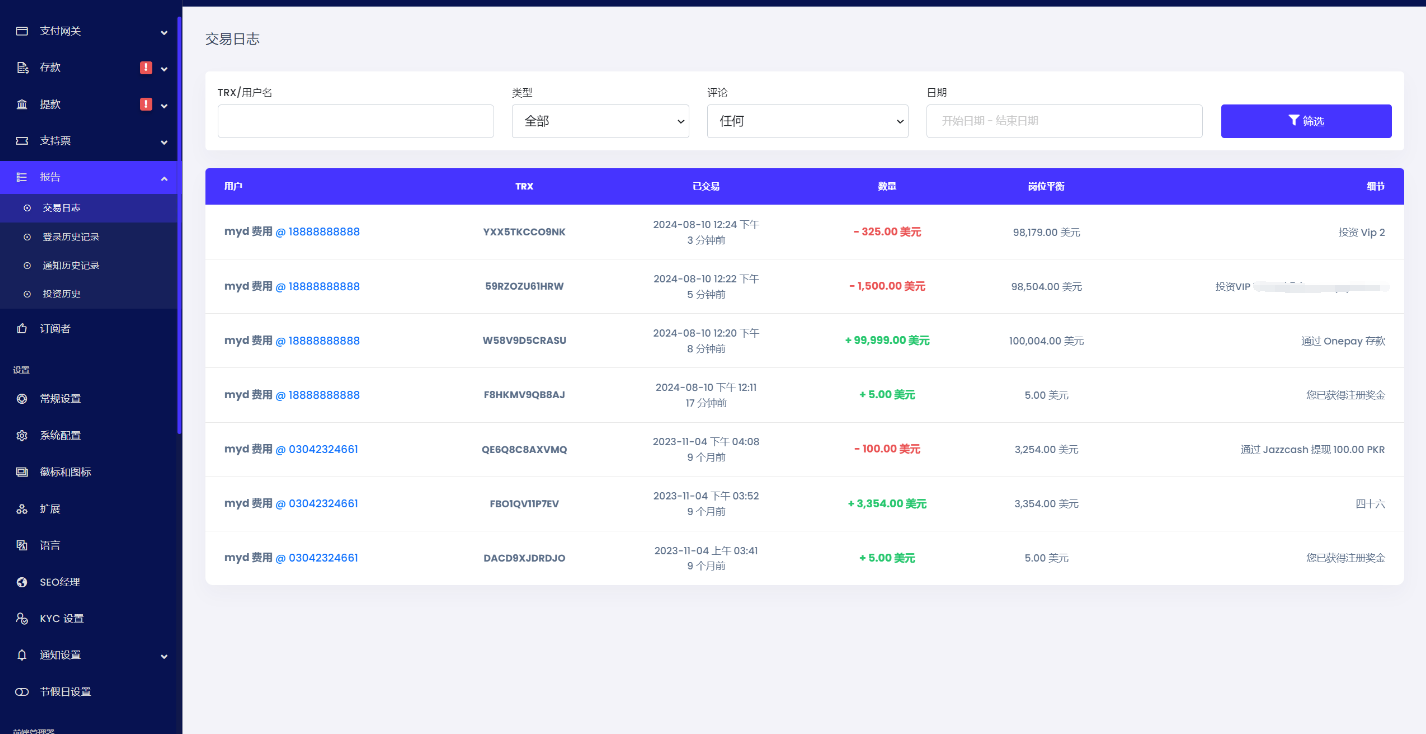Click the SEO manager globe icon
This screenshot has height=734, width=1426.
[x=22, y=582]
